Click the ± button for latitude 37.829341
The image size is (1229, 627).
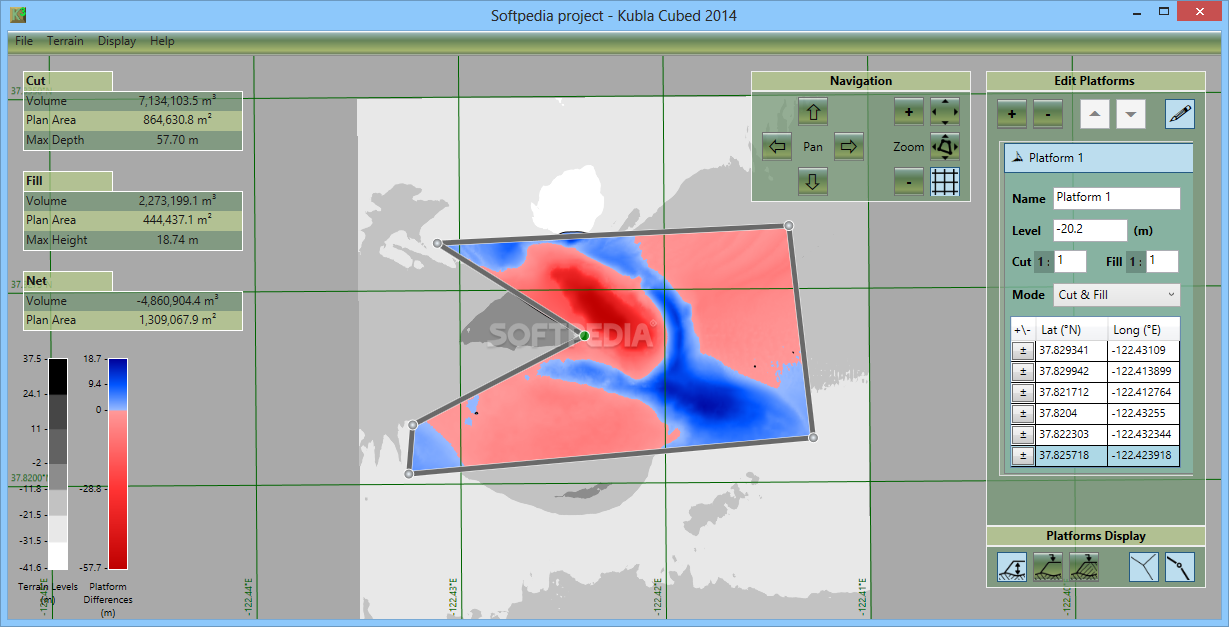1023,350
